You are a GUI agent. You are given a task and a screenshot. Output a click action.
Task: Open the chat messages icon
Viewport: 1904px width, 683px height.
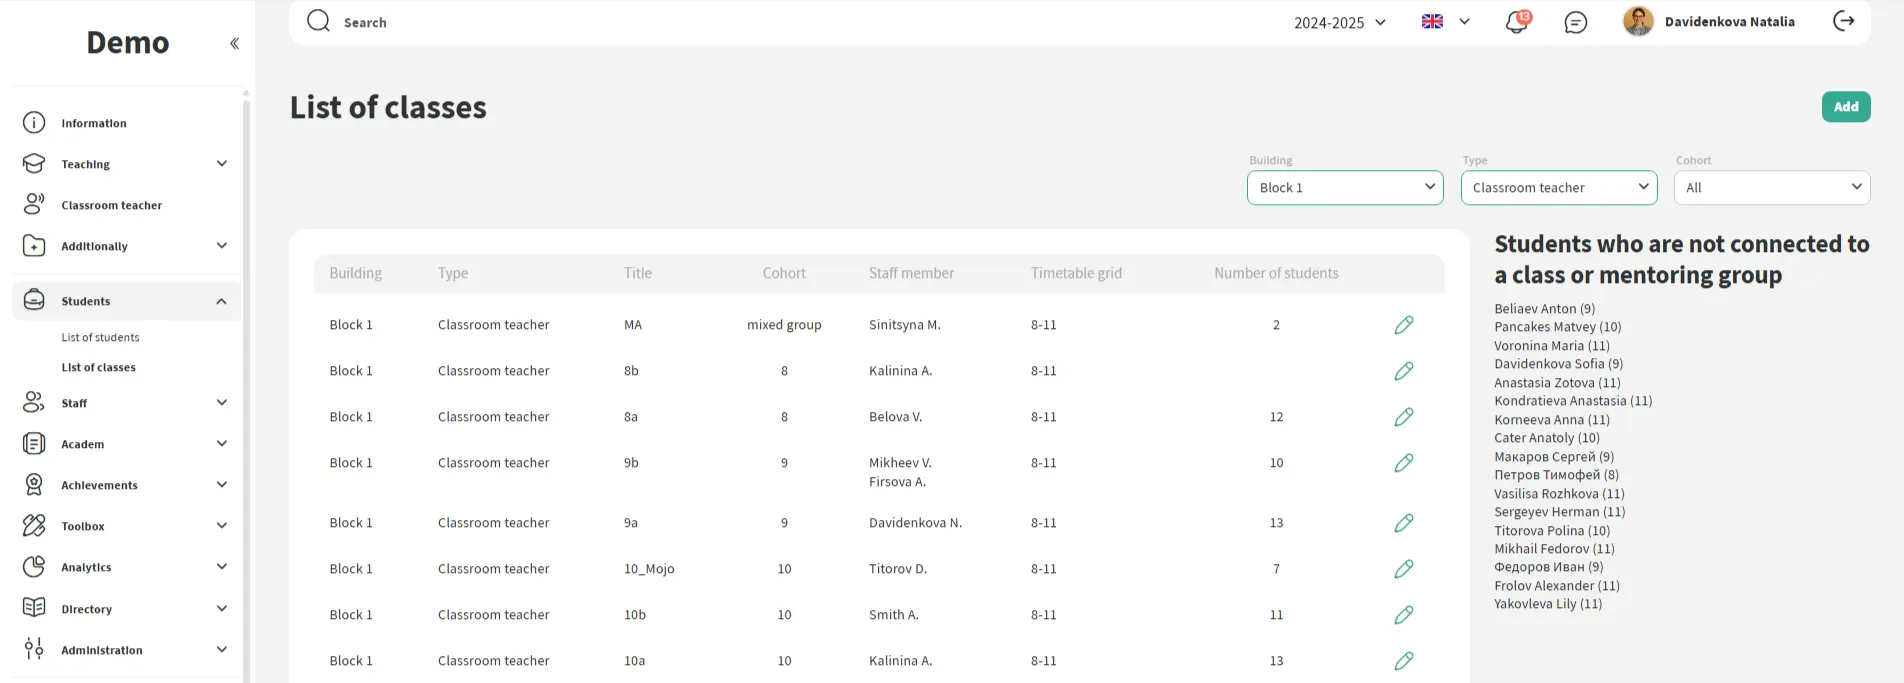point(1575,22)
